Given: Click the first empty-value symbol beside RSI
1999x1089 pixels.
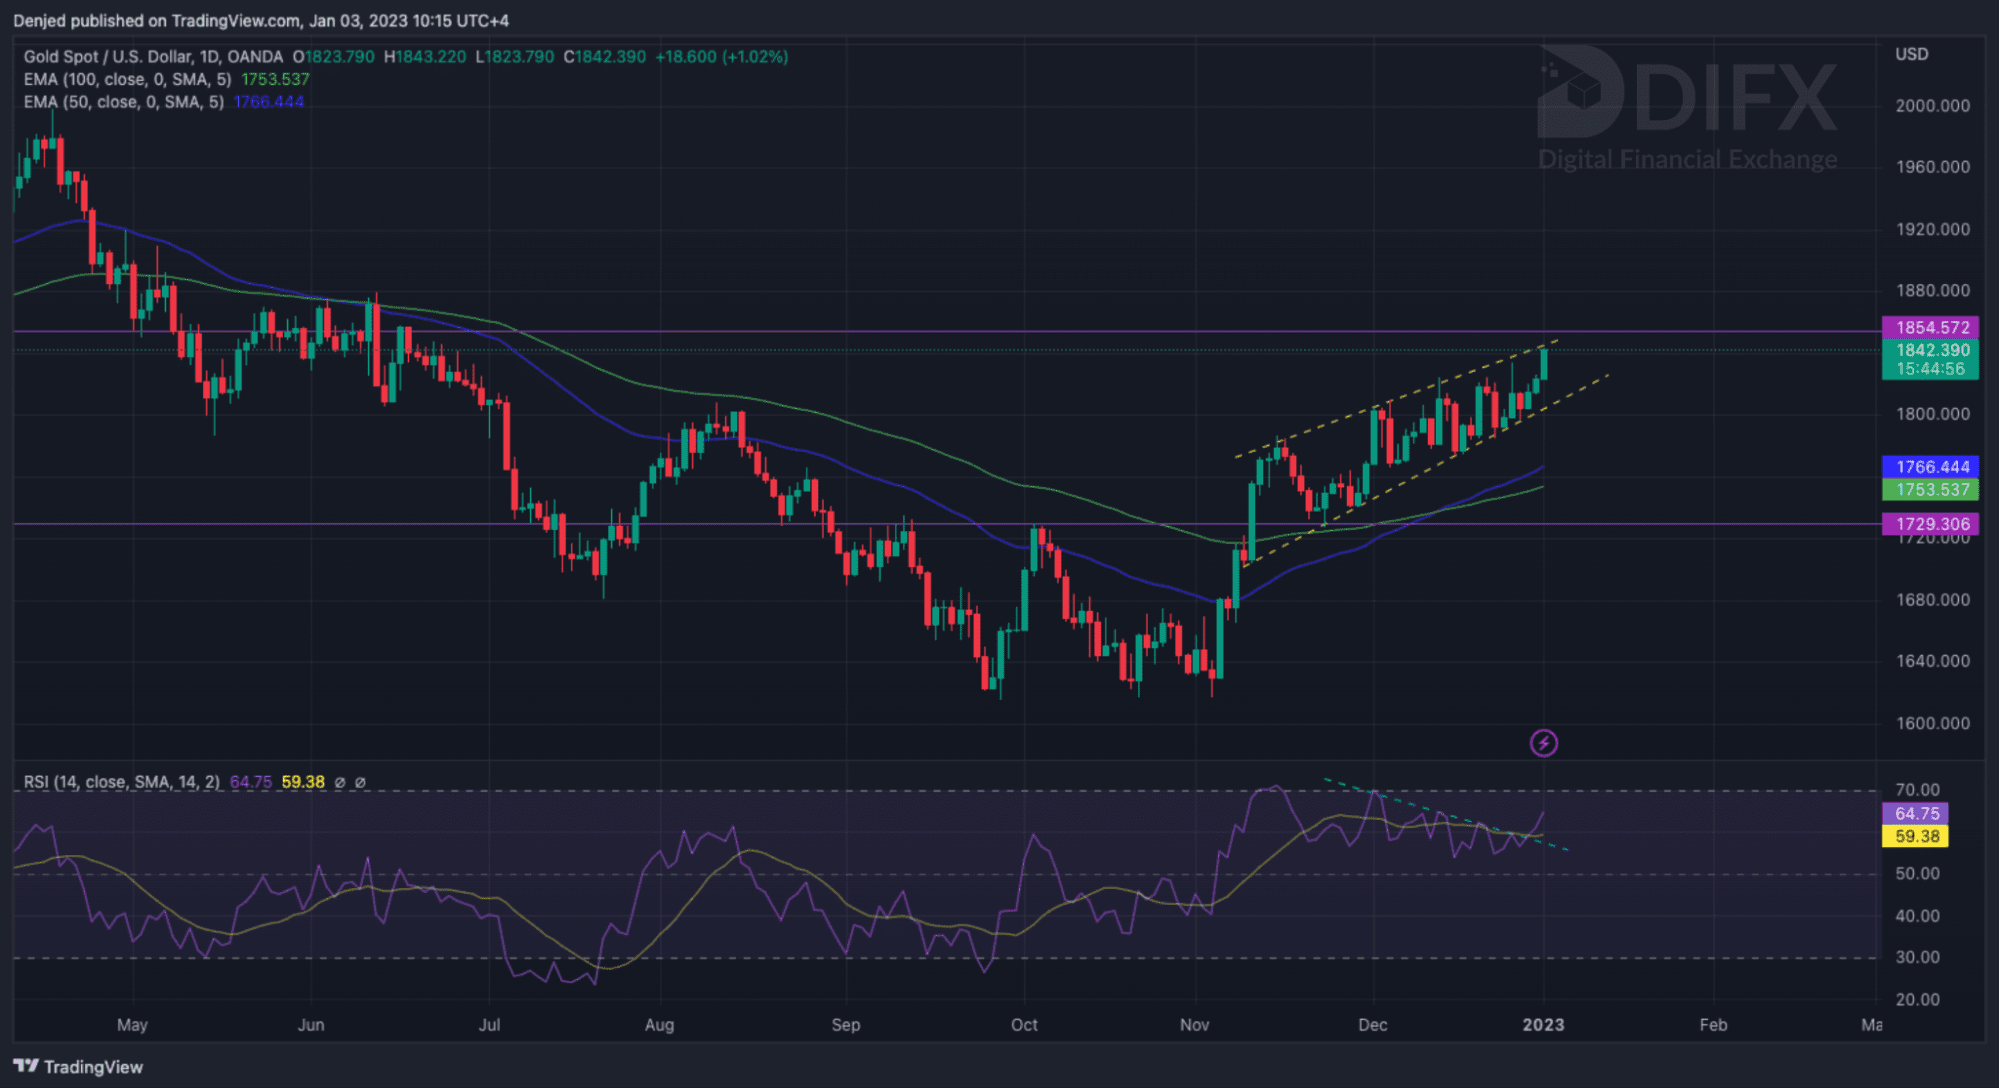Looking at the screenshot, I should (340, 782).
